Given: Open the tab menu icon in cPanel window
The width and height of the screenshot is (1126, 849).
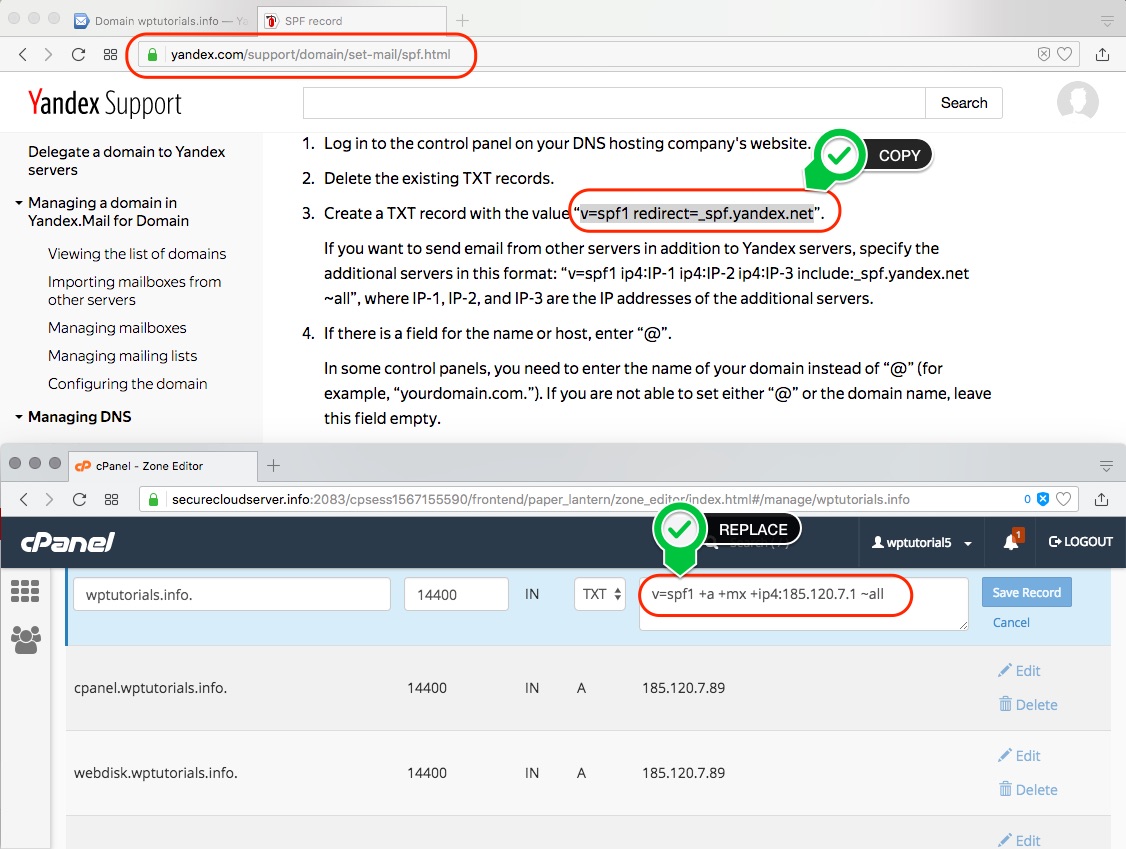Looking at the screenshot, I should click(1106, 466).
